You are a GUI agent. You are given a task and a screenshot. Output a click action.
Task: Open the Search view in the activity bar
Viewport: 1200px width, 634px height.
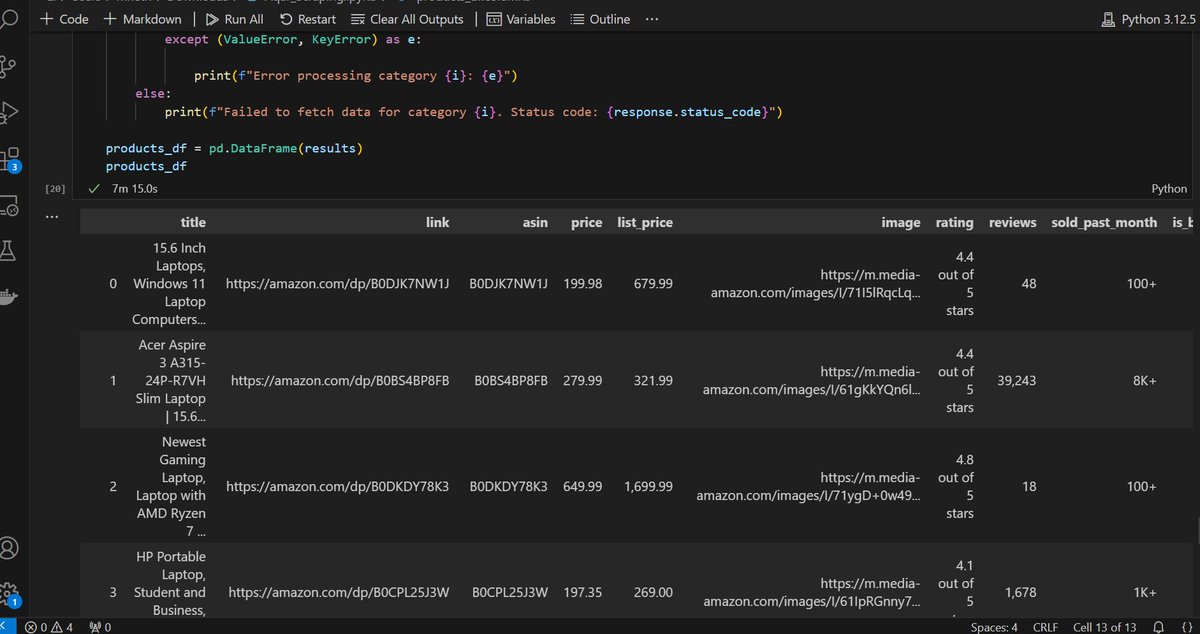(x=9, y=18)
